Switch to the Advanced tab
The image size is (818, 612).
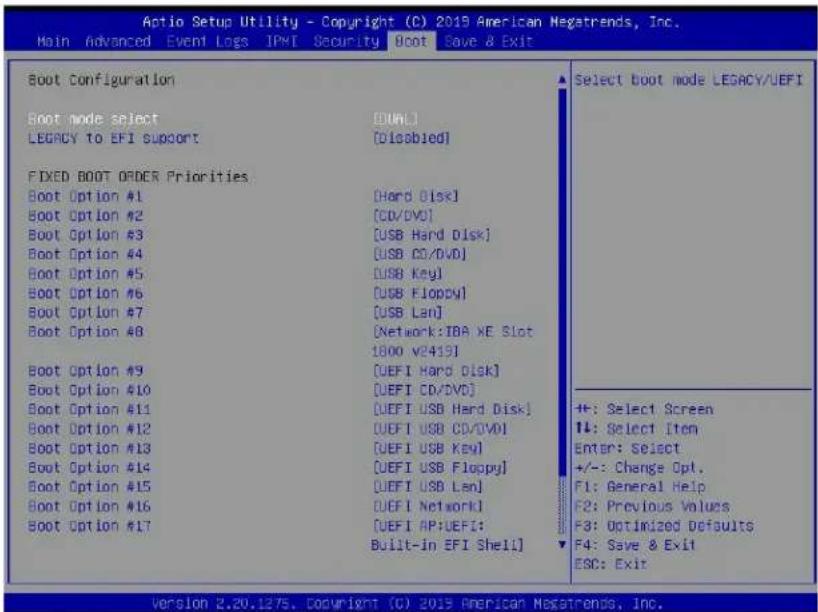[x=118, y=41]
